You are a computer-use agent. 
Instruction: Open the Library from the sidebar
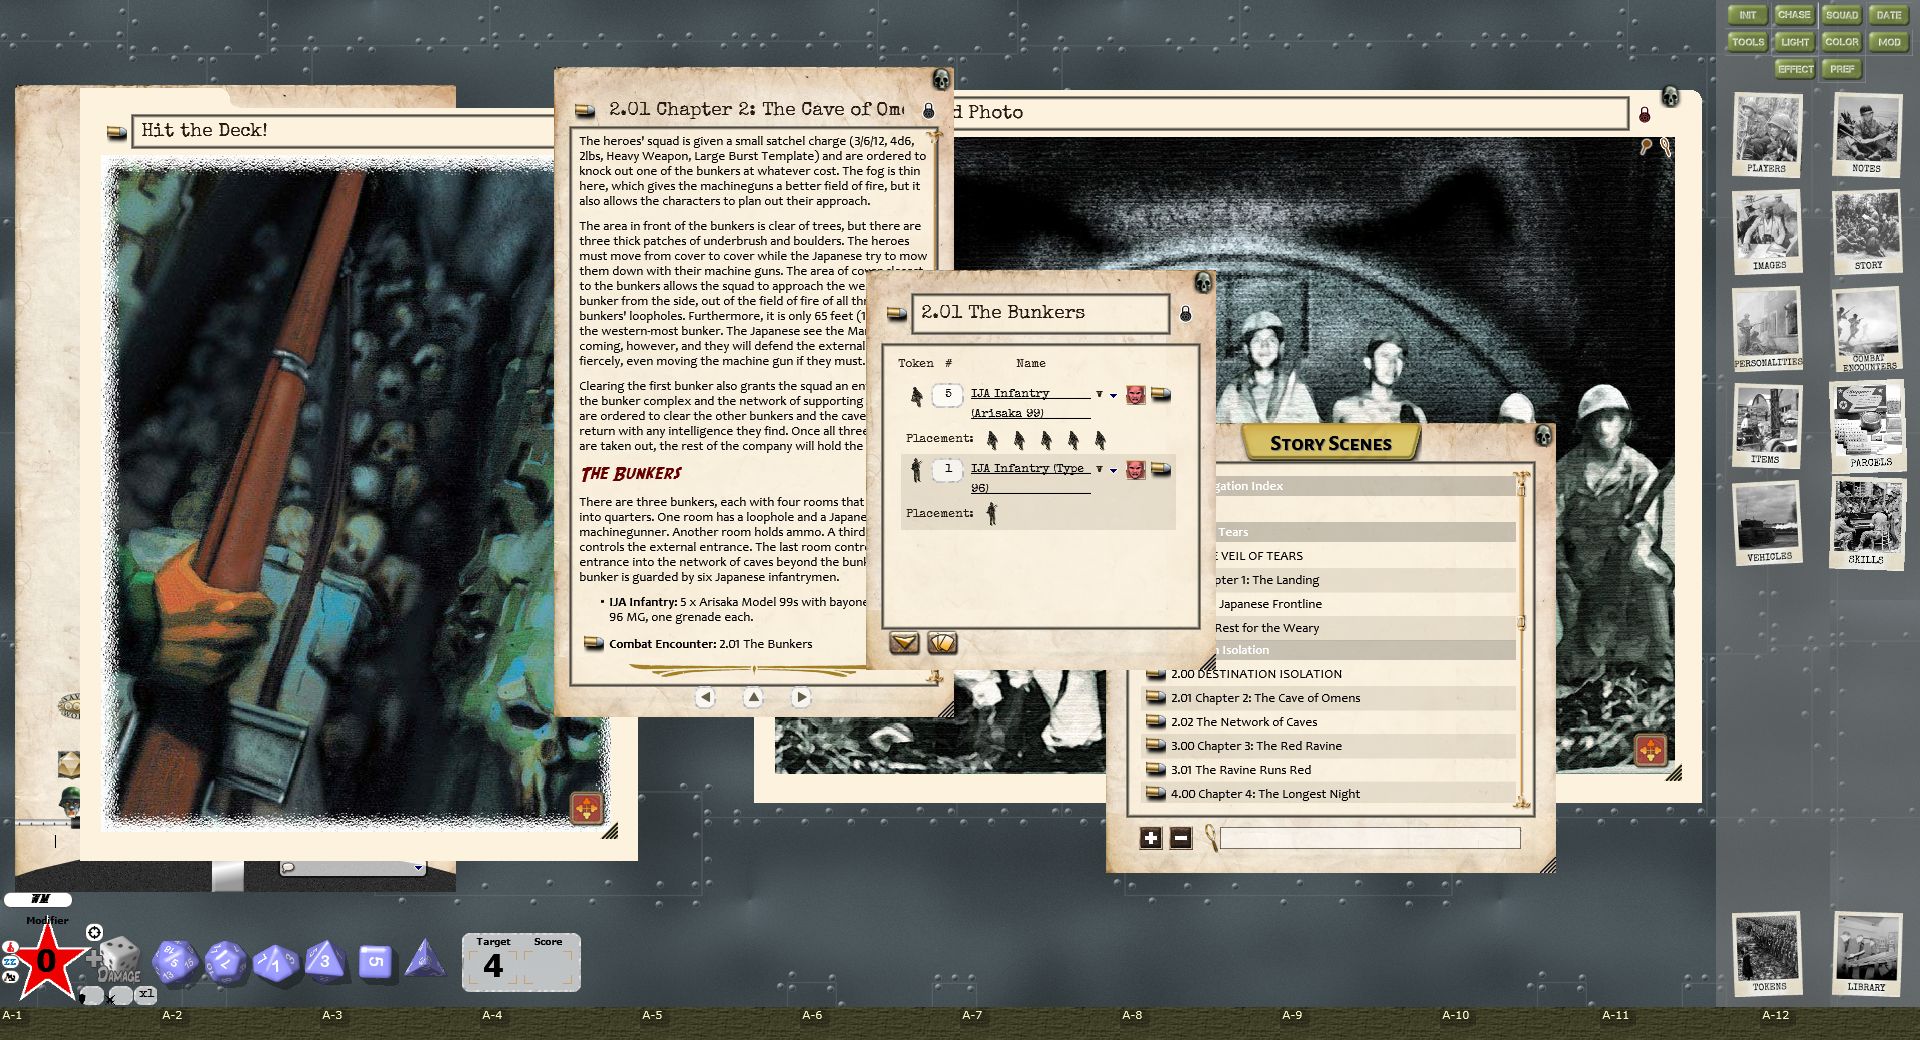click(x=1864, y=955)
